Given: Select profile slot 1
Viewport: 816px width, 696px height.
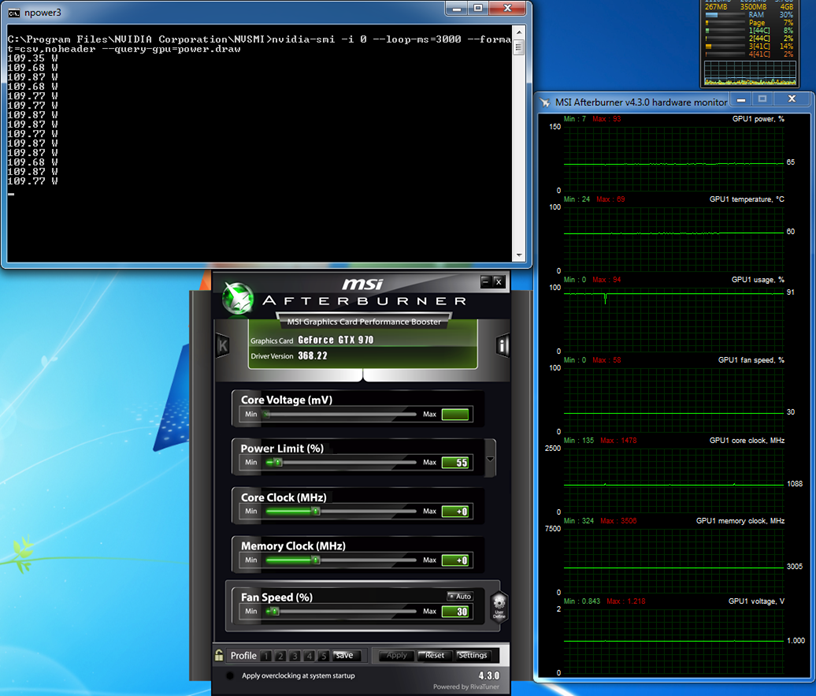Looking at the screenshot, I should point(266,656).
